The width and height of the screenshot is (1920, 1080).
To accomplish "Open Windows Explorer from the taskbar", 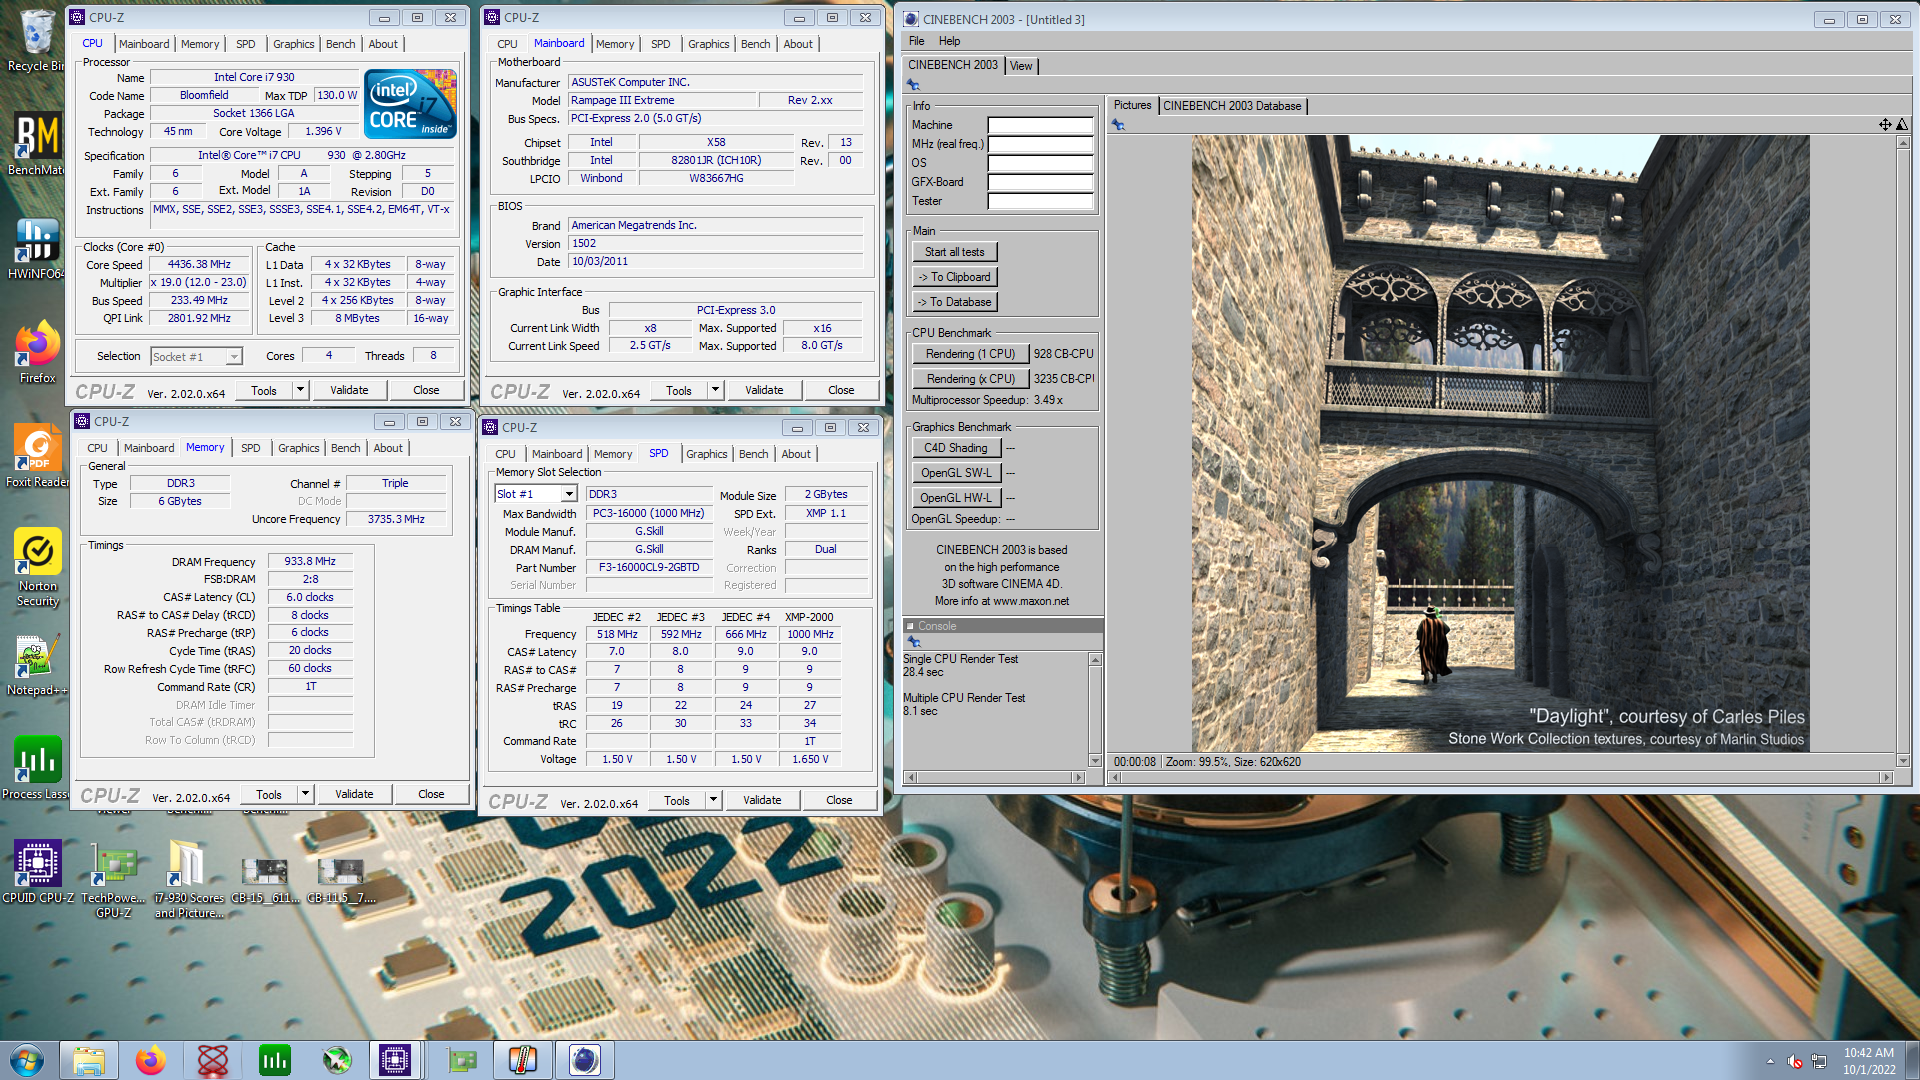I will [x=89, y=1060].
